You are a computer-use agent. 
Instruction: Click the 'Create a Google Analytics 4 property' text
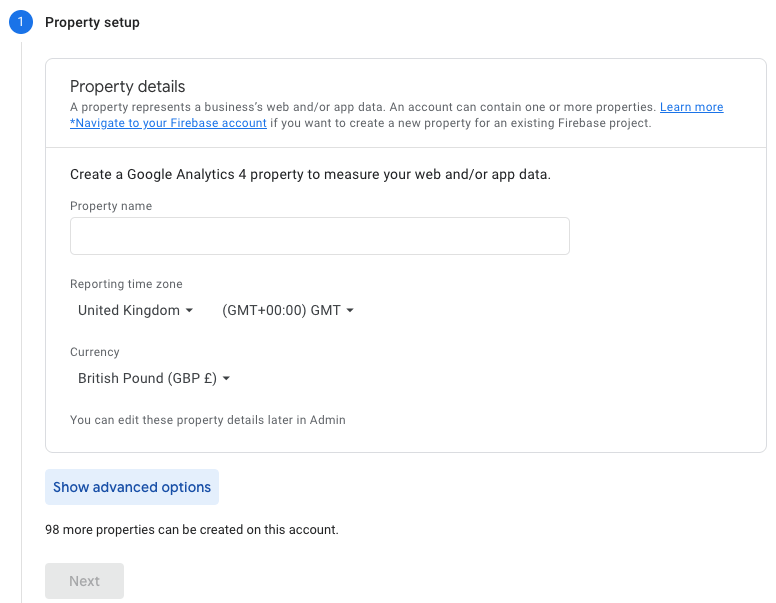tap(310, 174)
